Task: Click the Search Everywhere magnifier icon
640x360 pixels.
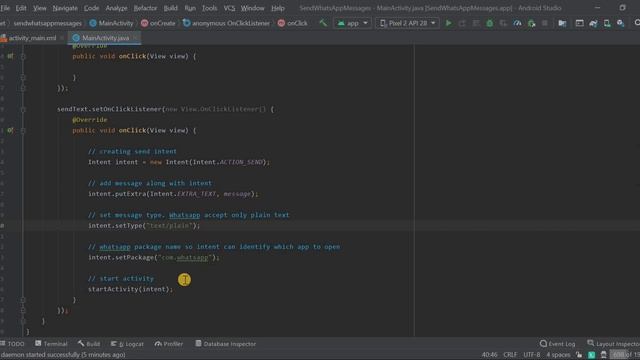Action: [637, 23]
